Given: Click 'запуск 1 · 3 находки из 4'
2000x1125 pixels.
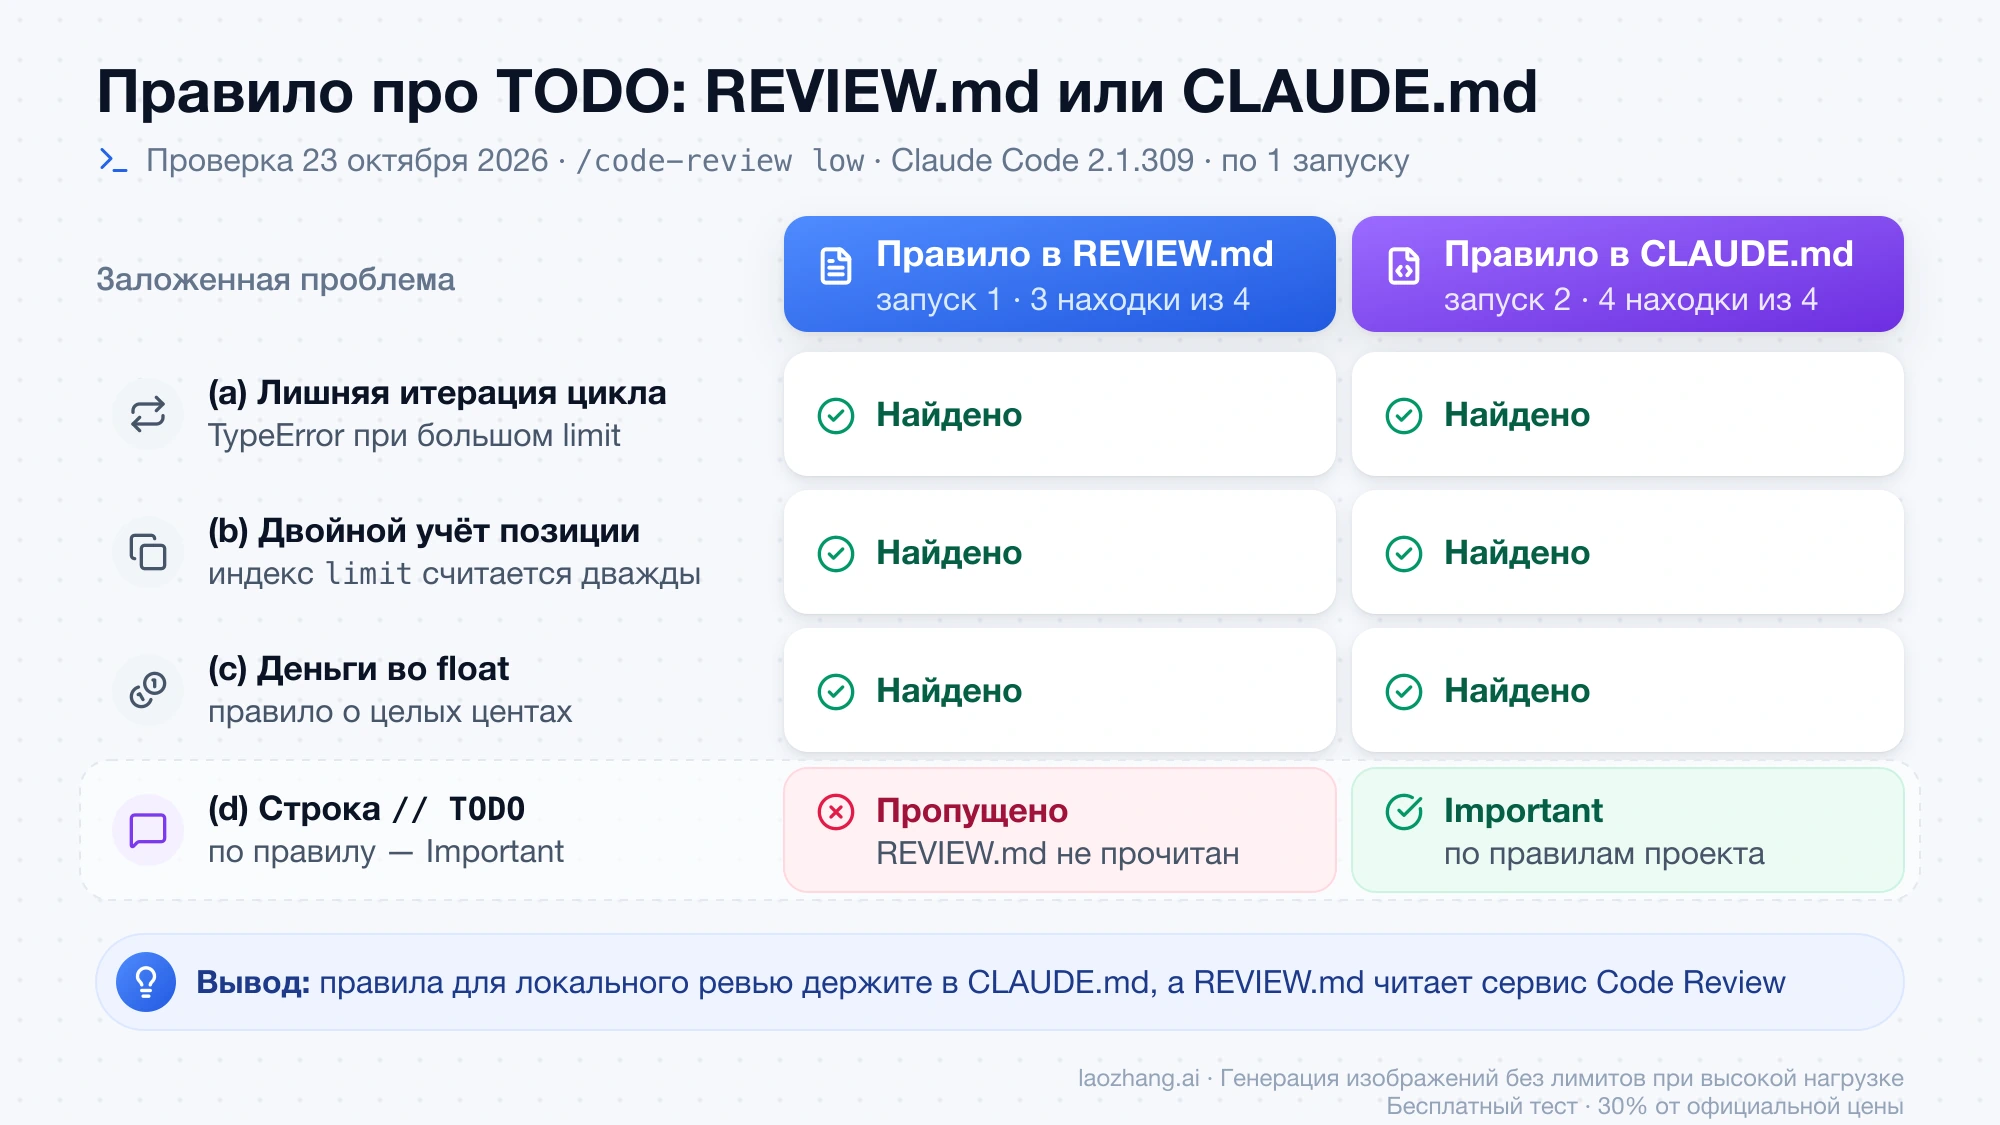Looking at the screenshot, I should click(1063, 300).
